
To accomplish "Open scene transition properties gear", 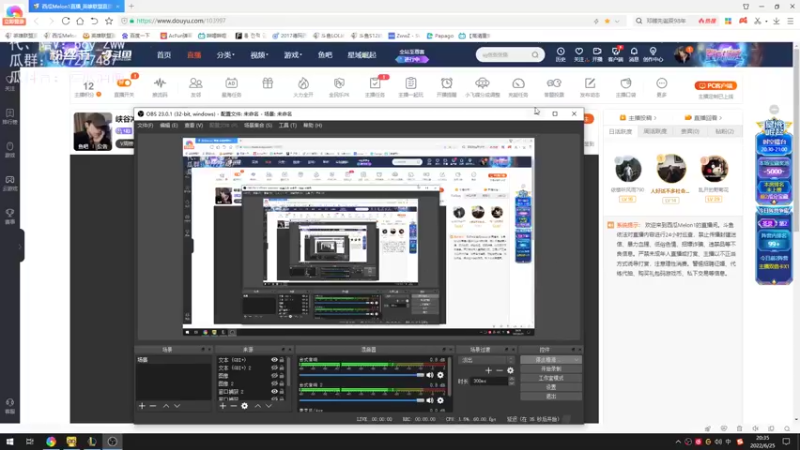I will point(510,370).
